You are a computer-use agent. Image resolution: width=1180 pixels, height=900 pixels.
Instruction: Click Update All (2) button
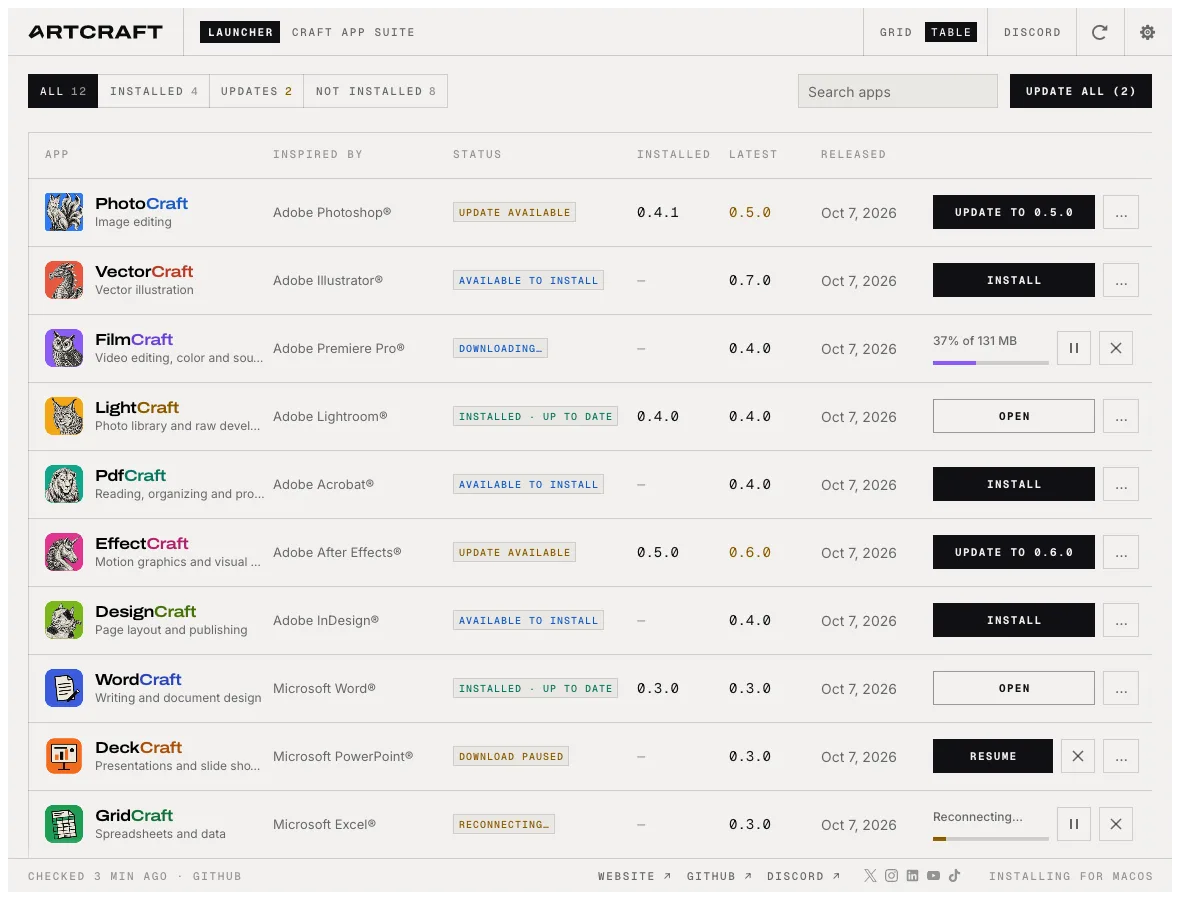(1081, 91)
